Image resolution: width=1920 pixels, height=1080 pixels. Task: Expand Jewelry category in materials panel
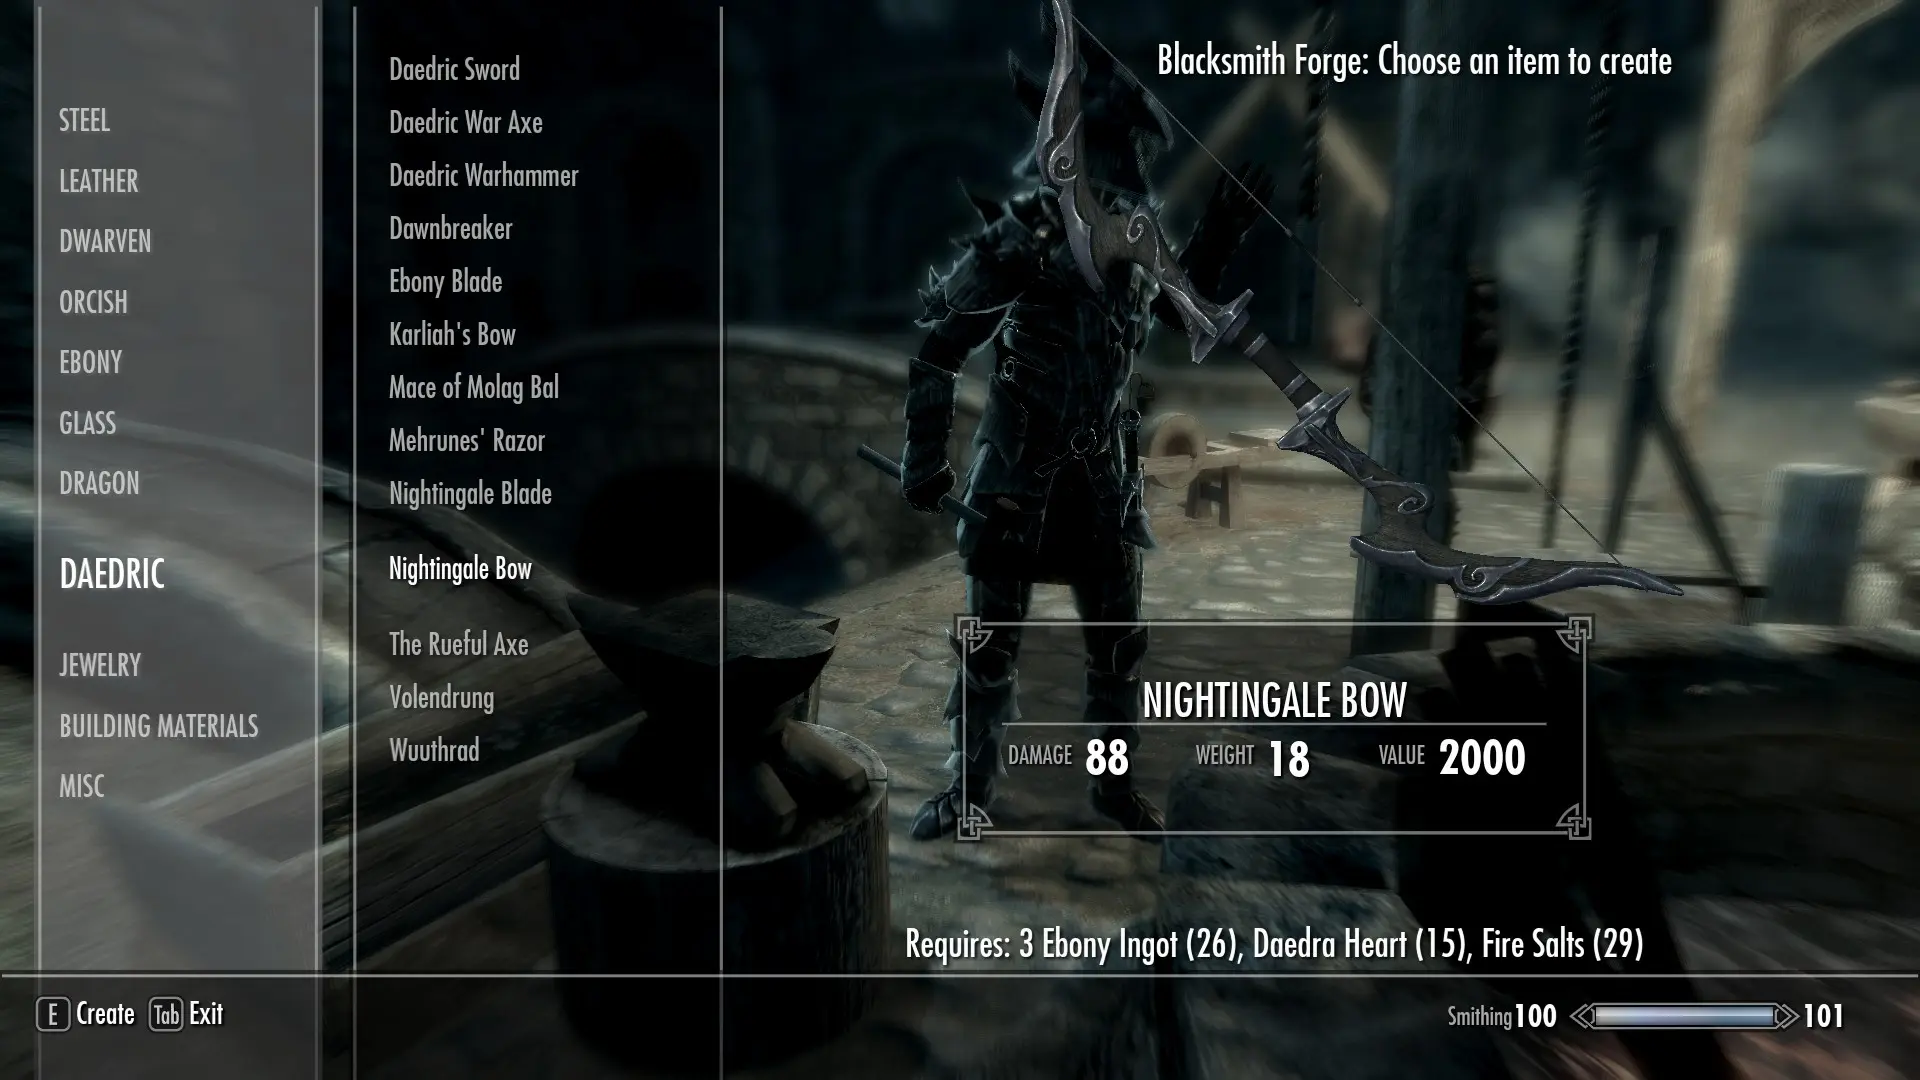click(x=100, y=665)
